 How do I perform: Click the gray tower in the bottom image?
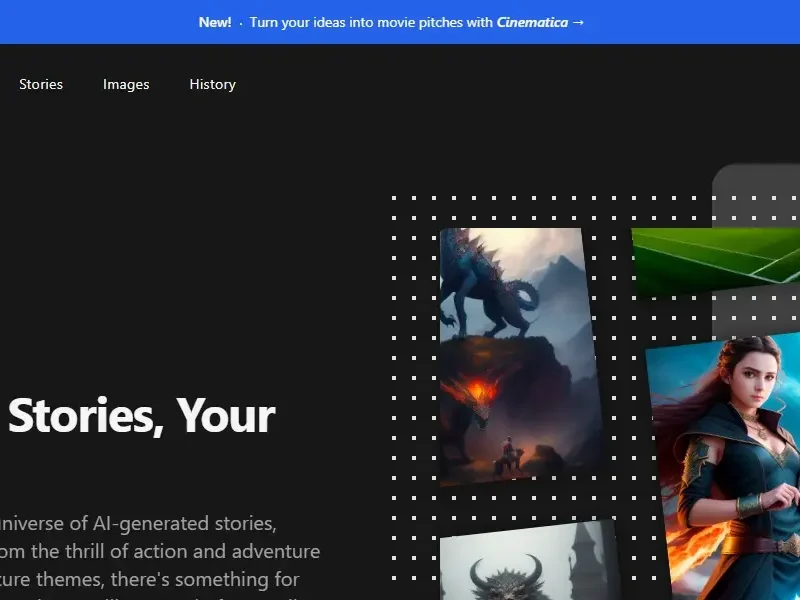[x=583, y=555]
